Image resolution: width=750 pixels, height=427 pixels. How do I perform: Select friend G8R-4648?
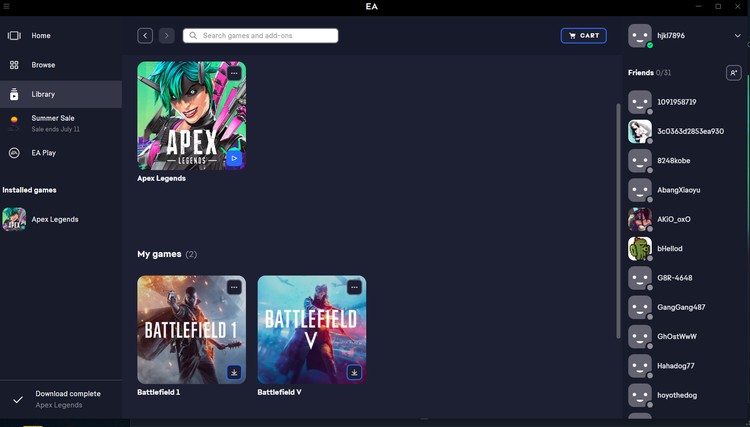pos(685,278)
